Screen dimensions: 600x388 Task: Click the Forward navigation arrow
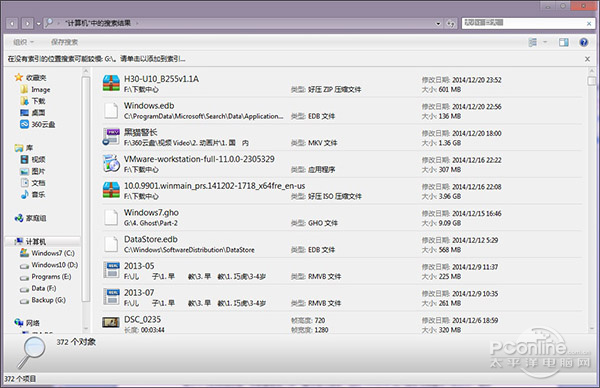pos(27,24)
